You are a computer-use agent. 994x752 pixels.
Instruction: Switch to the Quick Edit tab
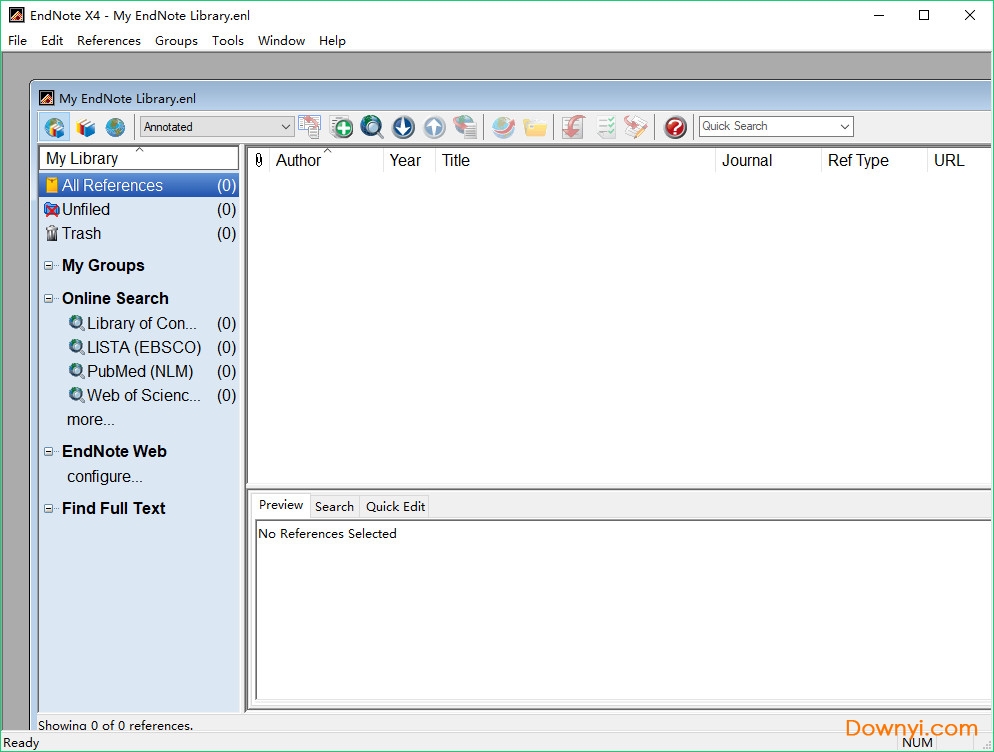tap(395, 506)
